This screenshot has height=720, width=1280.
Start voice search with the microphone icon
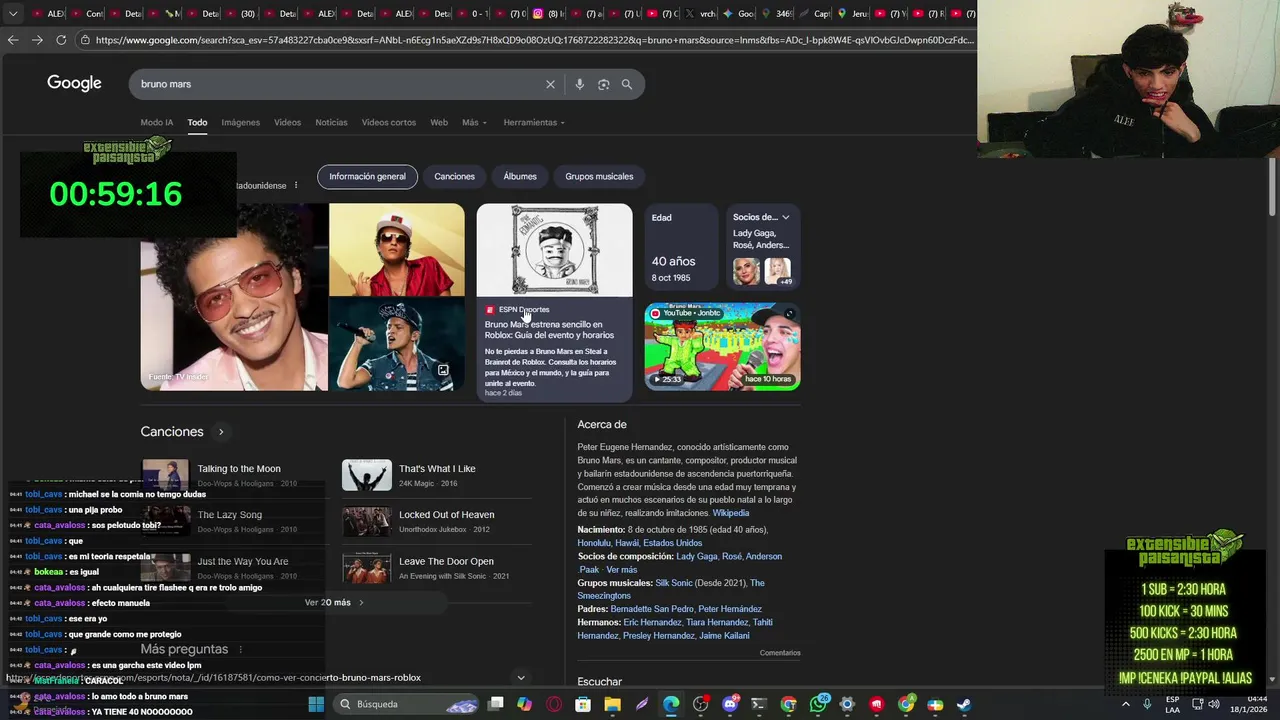coord(579,84)
